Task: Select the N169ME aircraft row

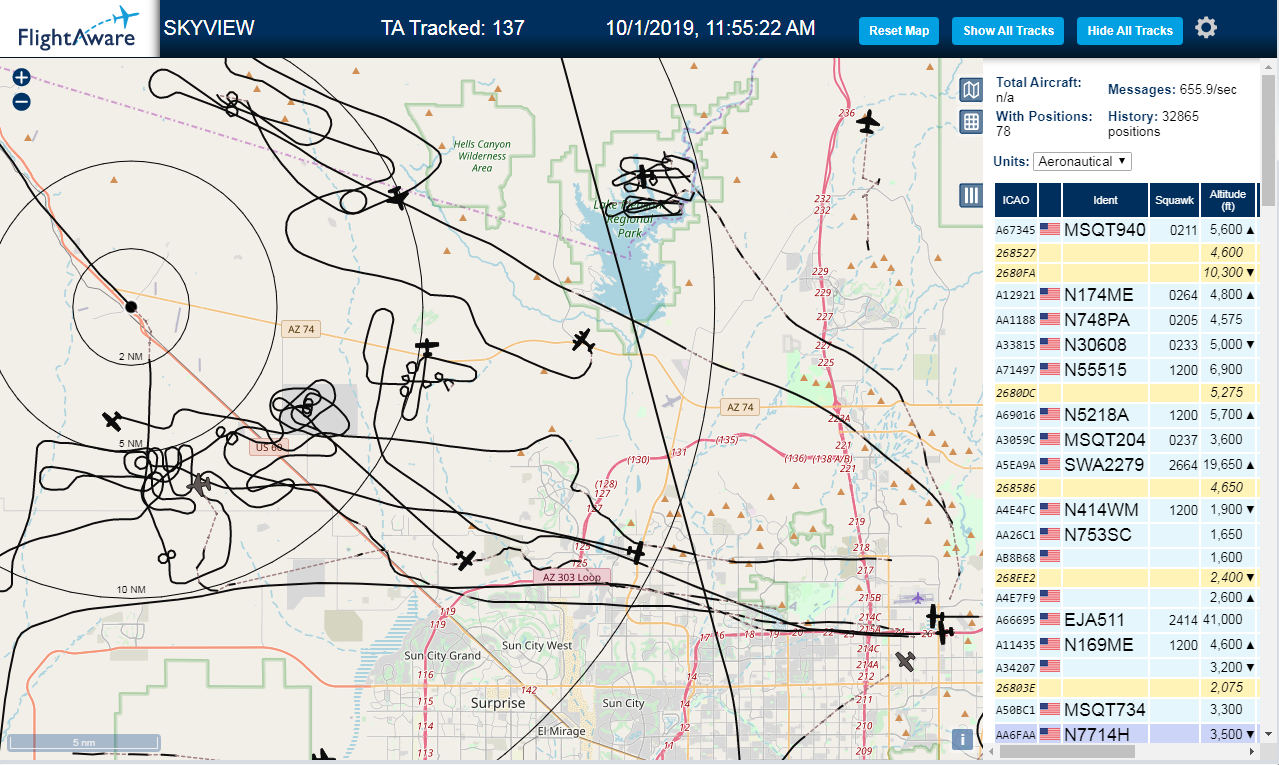Action: 1125,645
